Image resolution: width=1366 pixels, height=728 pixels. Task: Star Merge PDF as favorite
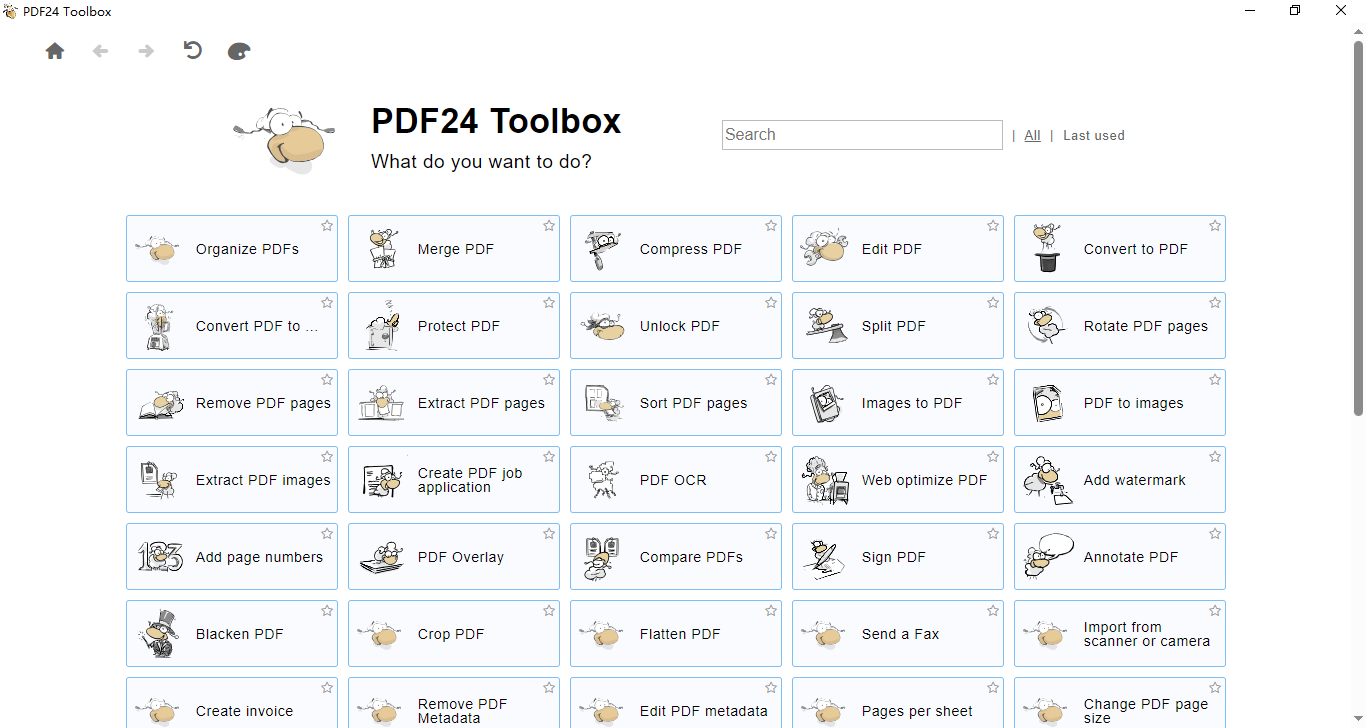(x=549, y=226)
